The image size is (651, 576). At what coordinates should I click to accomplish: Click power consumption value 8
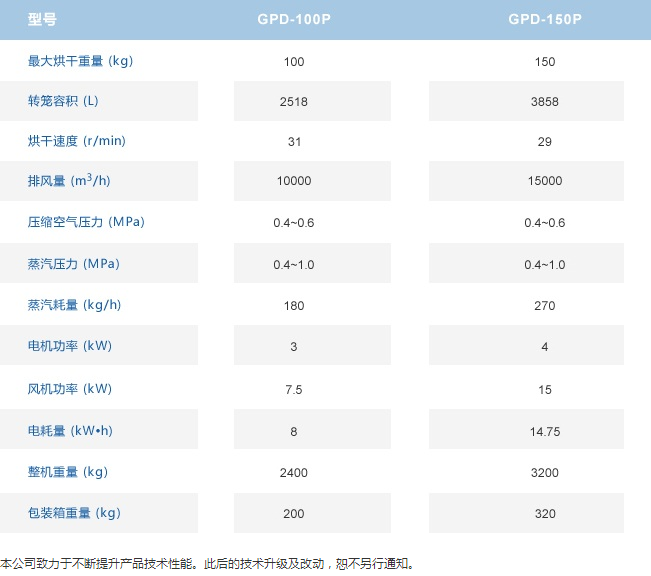point(294,432)
